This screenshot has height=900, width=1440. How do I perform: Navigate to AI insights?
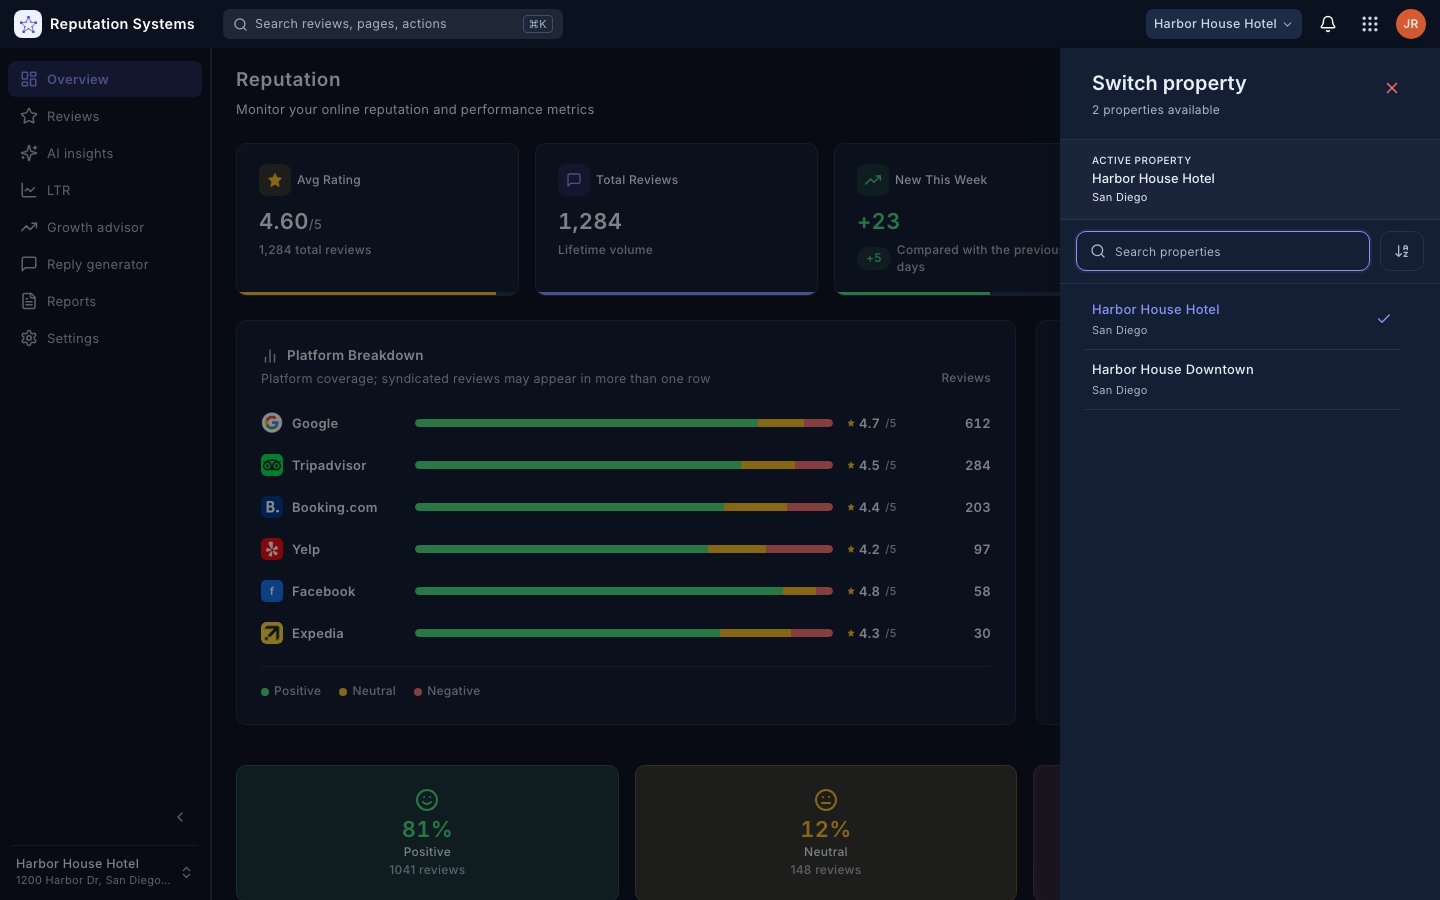(105, 153)
